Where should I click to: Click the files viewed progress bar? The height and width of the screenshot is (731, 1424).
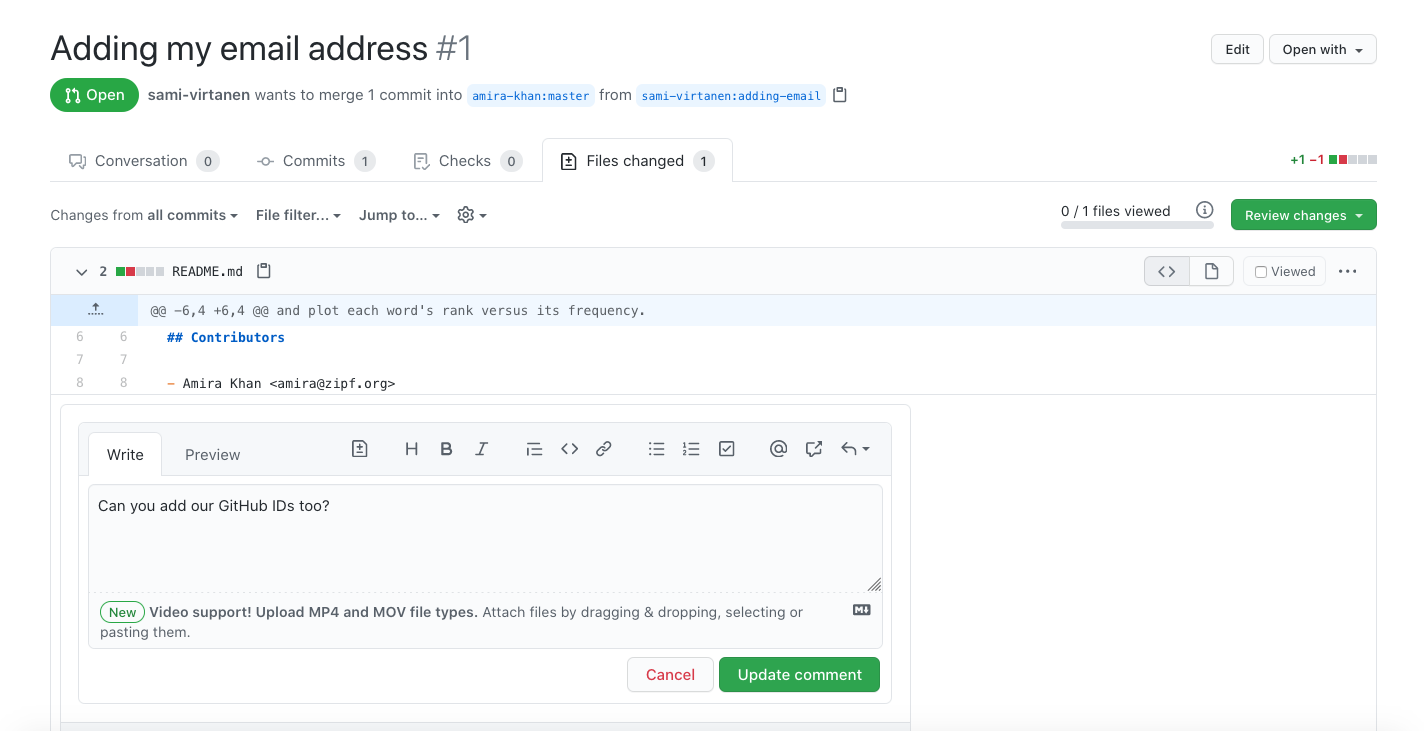[x=1123, y=225]
